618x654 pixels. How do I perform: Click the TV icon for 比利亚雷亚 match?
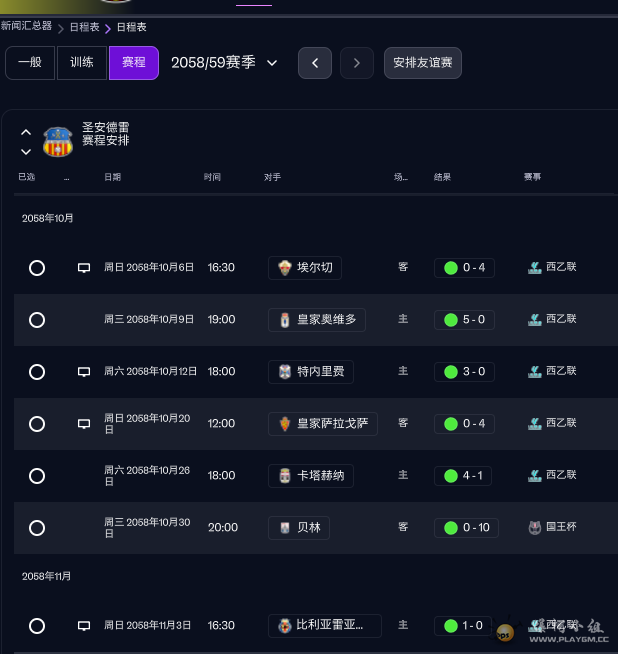(x=84, y=626)
